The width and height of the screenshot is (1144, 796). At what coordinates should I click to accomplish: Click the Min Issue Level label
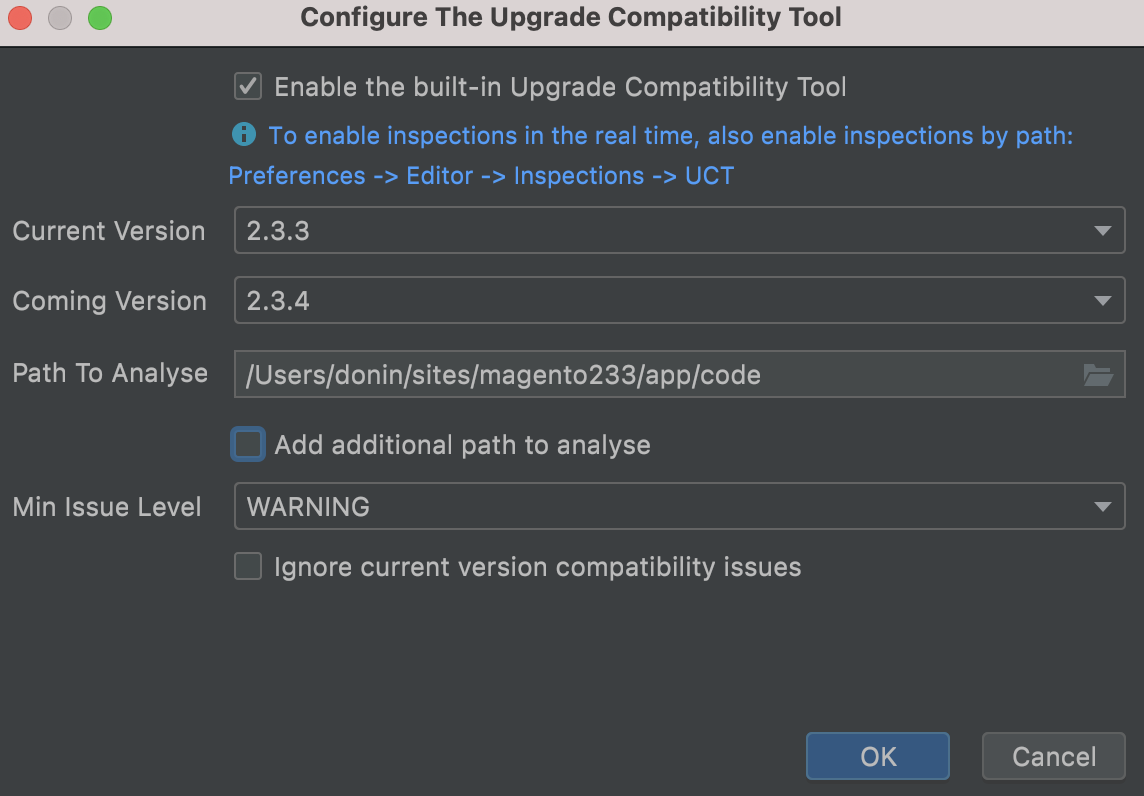click(107, 507)
